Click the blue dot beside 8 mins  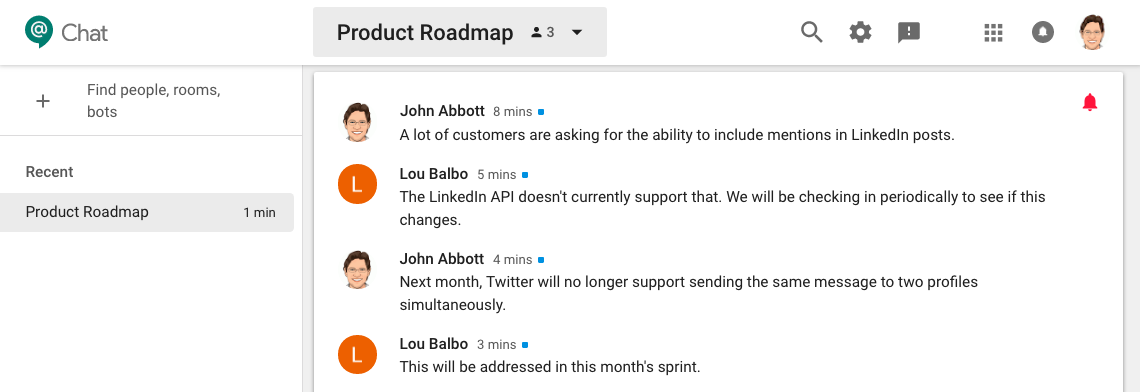pyautogui.click(x=541, y=112)
